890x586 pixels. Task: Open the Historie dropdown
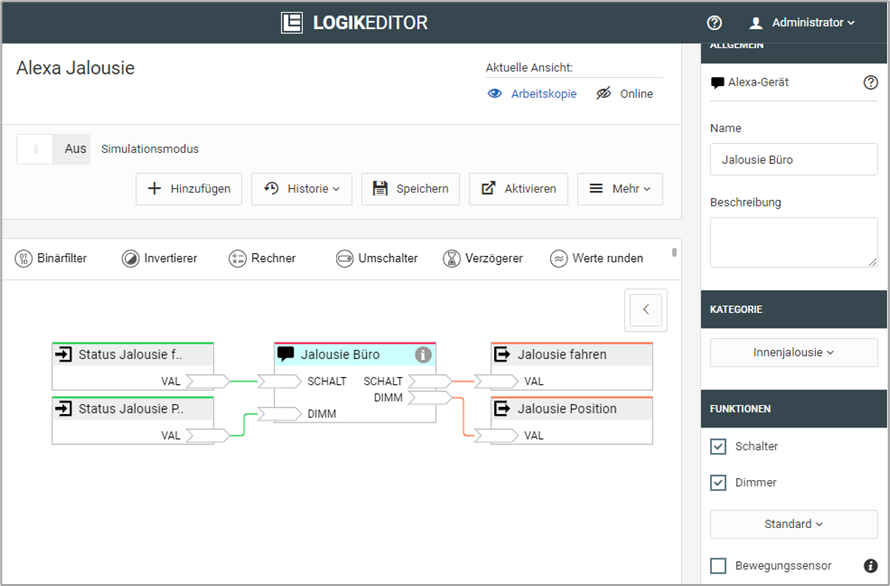coord(301,189)
